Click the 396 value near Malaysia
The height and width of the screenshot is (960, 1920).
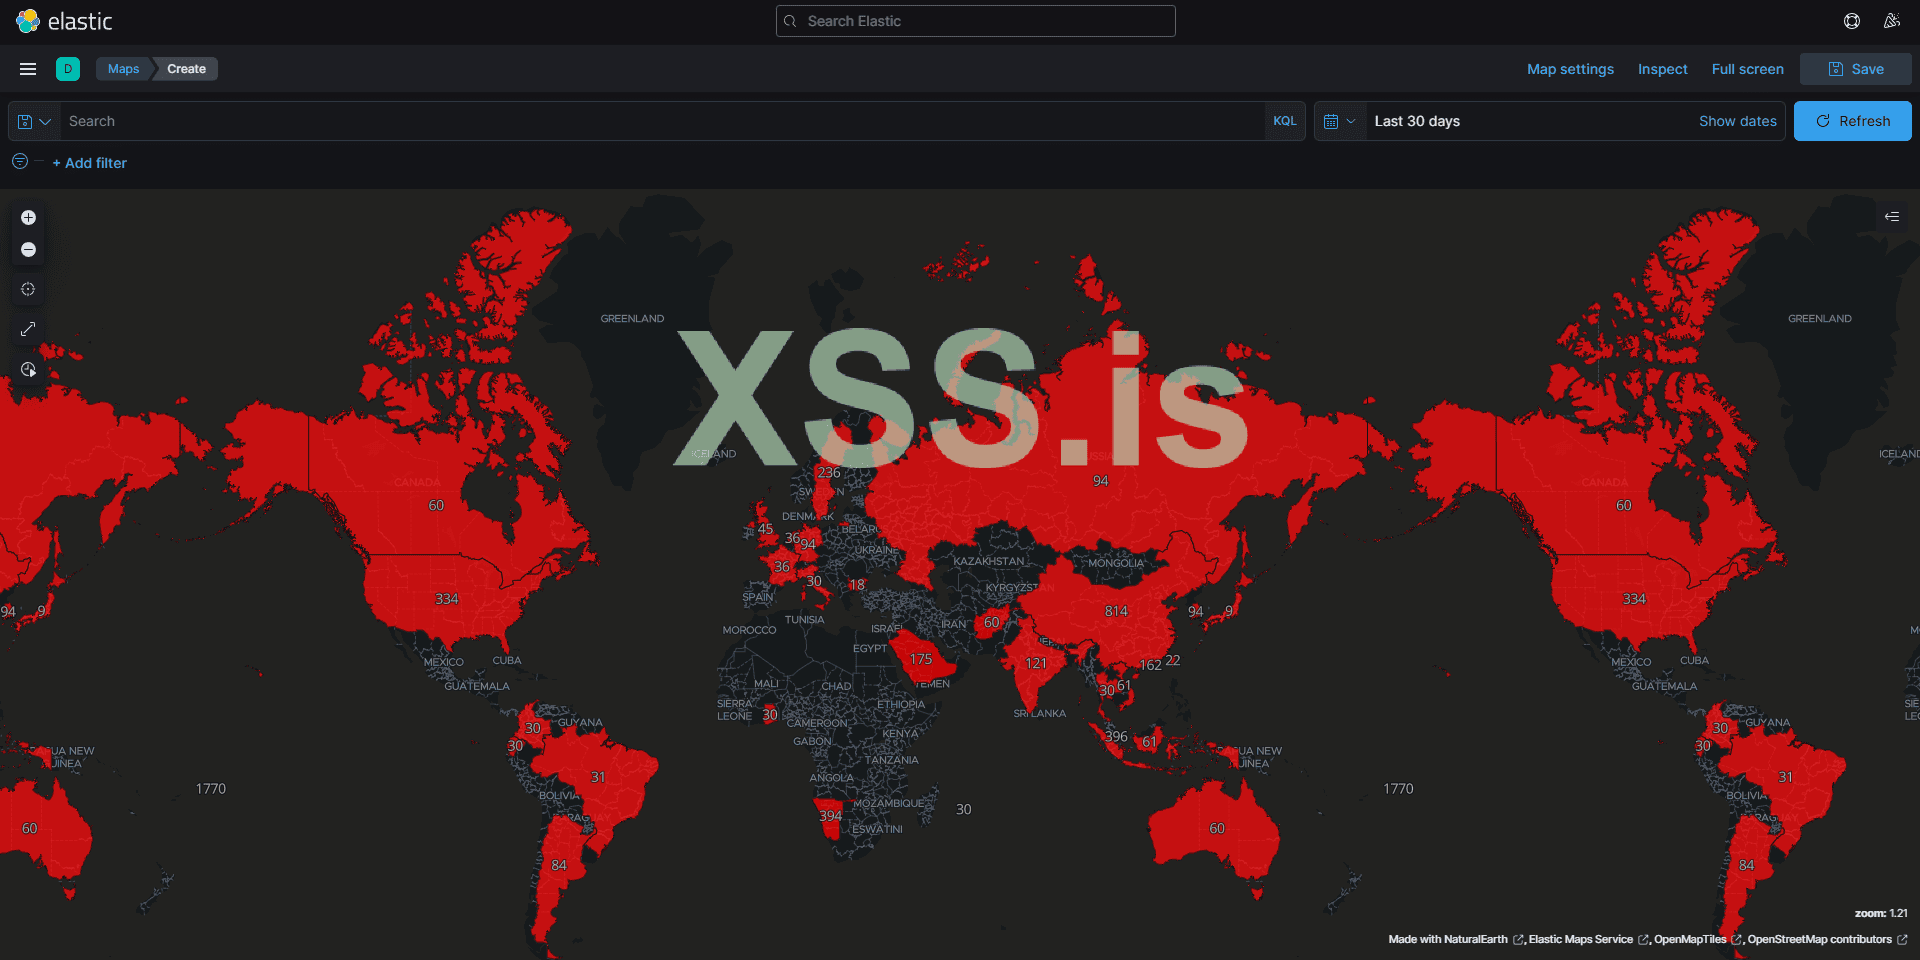(1116, 736)
